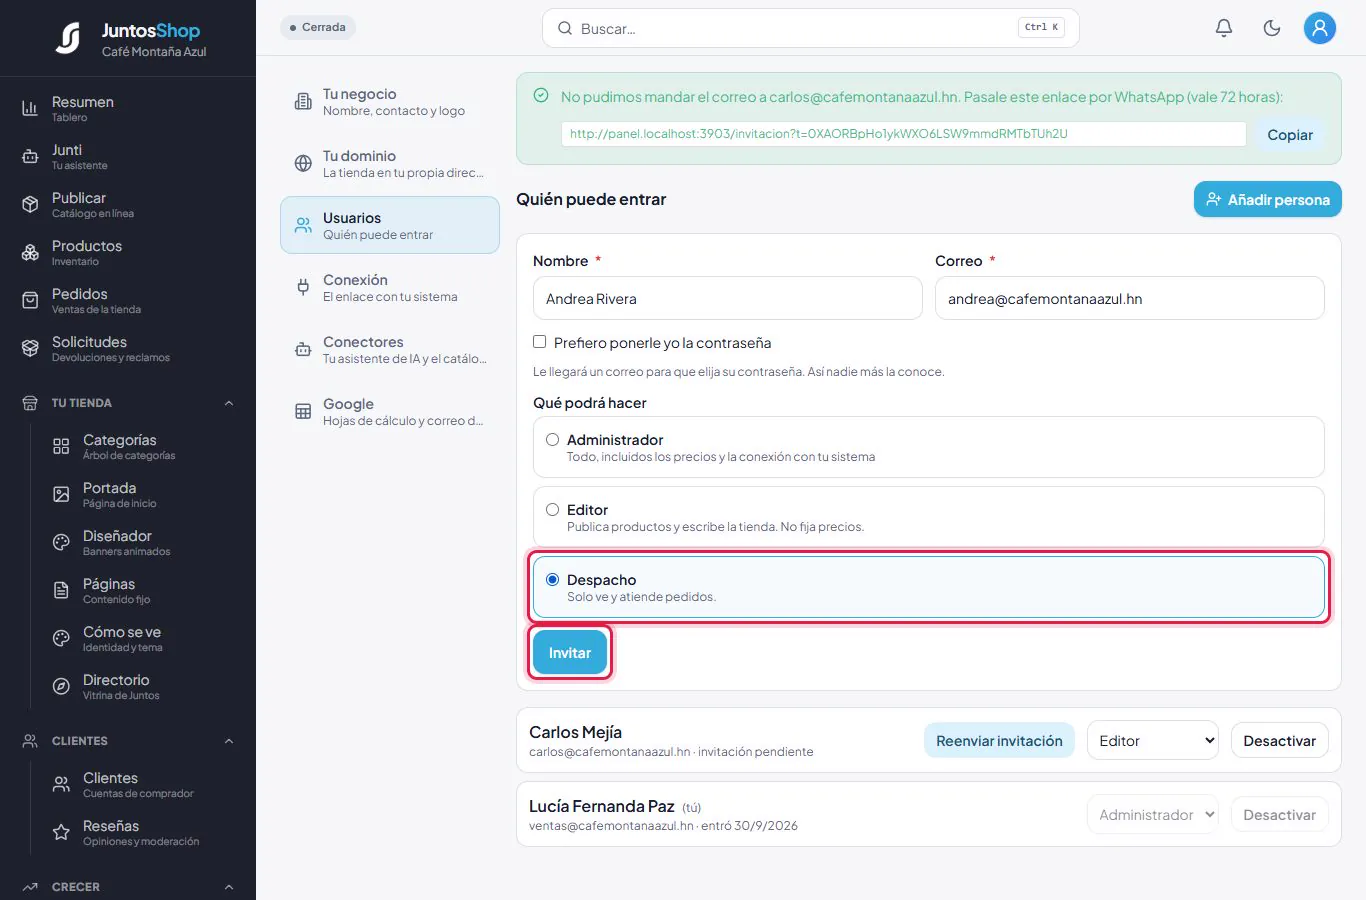
Task: Click the Solicitudes package icon
Action: click(30, 348)
